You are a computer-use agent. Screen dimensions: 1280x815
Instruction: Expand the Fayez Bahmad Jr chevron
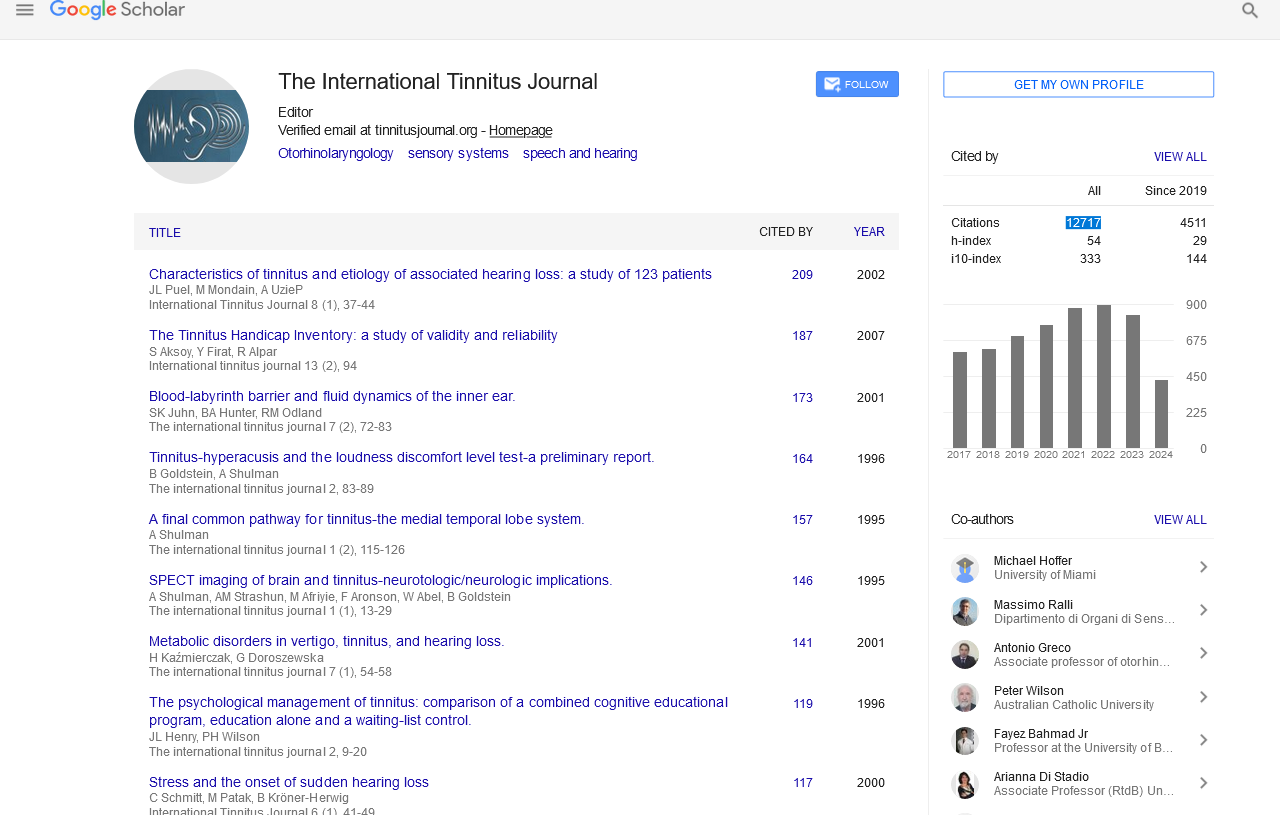[x=1203, y=740]
